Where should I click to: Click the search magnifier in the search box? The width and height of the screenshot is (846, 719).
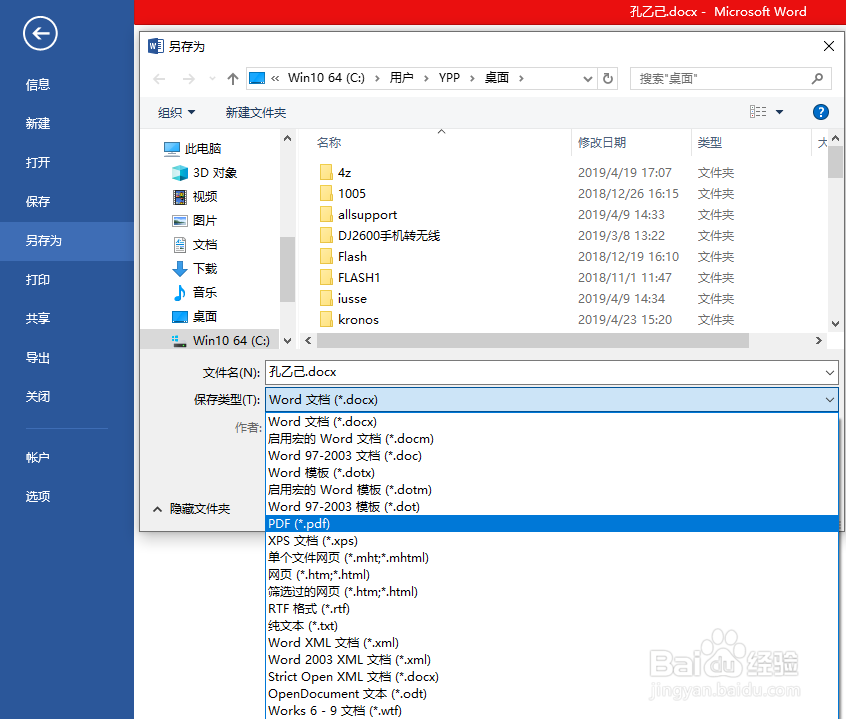[x=816, y=78]
